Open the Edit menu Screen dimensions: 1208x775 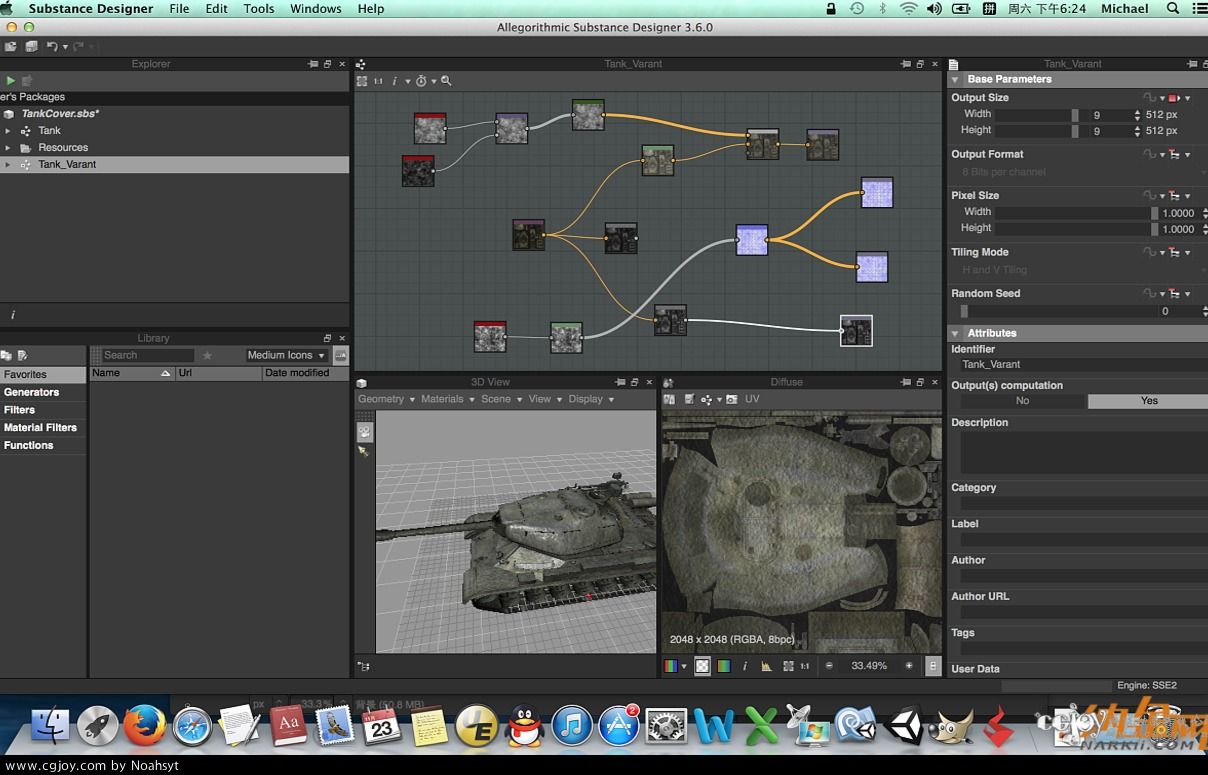tap(216, 9)
